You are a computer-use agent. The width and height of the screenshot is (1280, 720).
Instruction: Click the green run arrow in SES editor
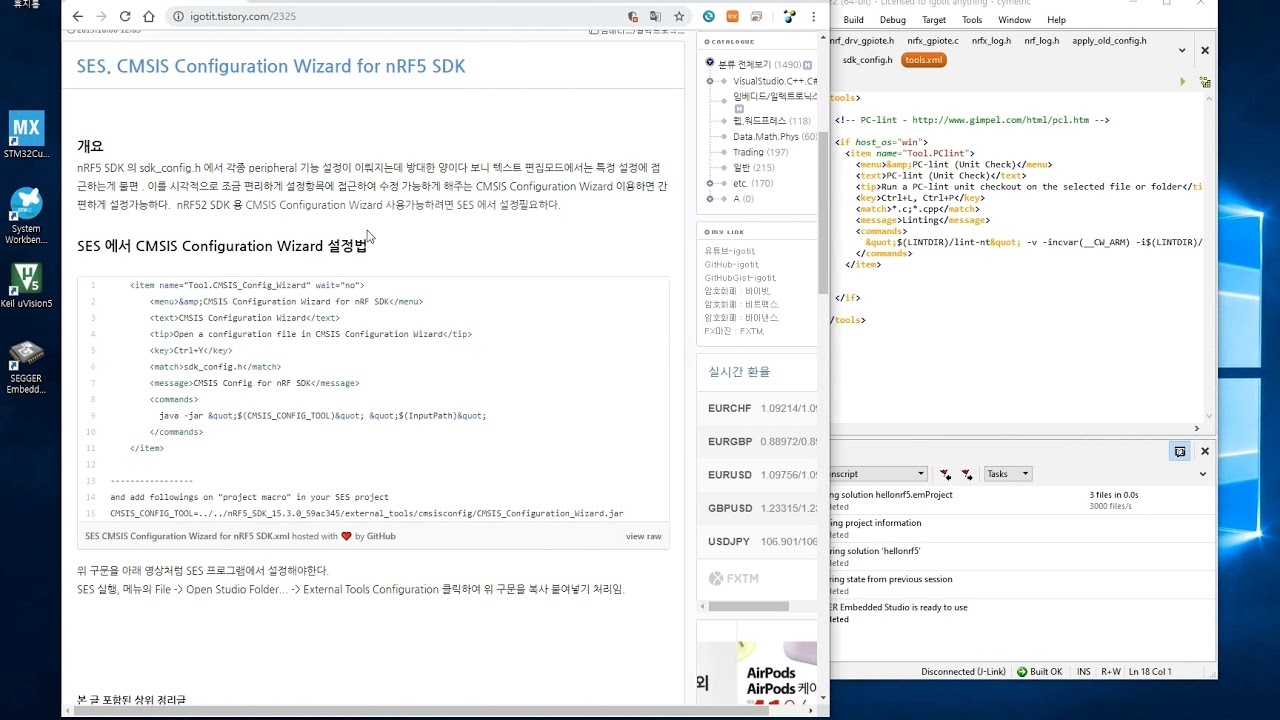1183,82
